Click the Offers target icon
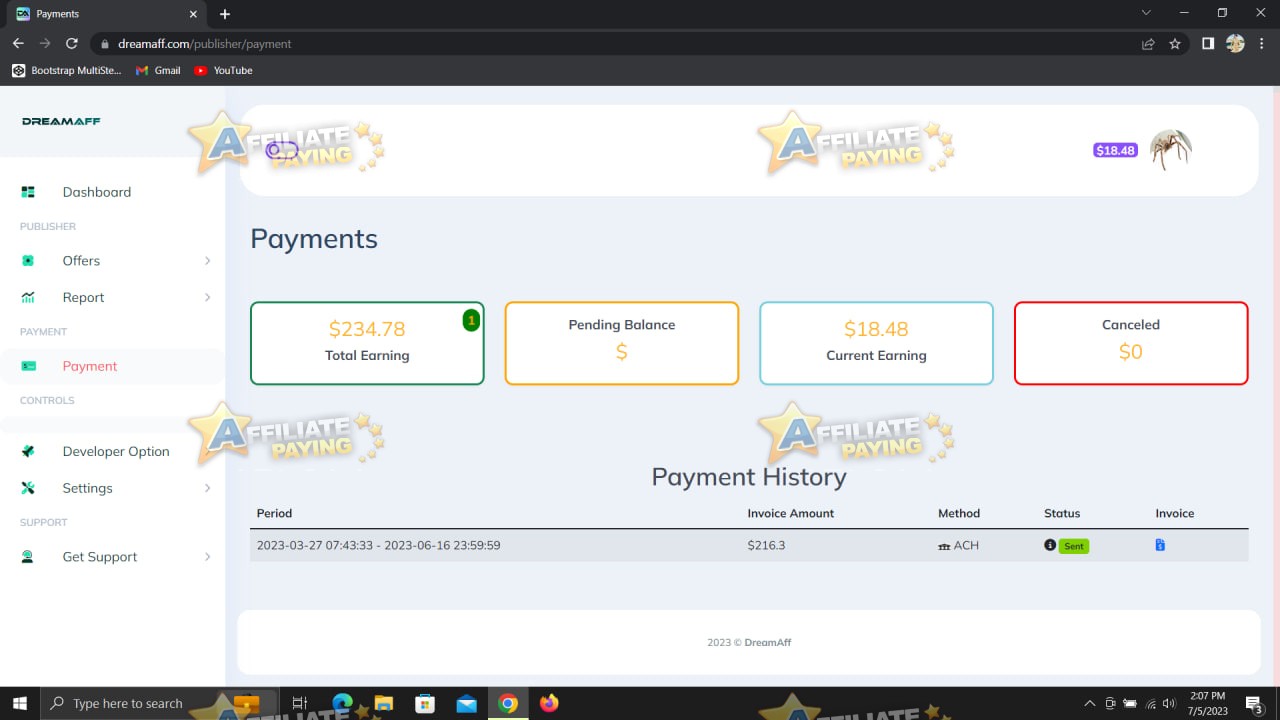The width and height of the screenshot is (1280, 720). pos(30,260)
